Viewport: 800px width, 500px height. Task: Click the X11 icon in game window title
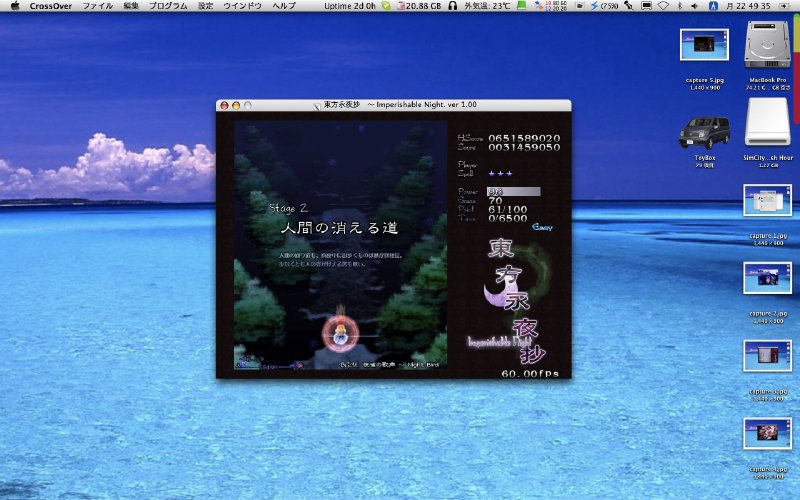coord(316,106)
